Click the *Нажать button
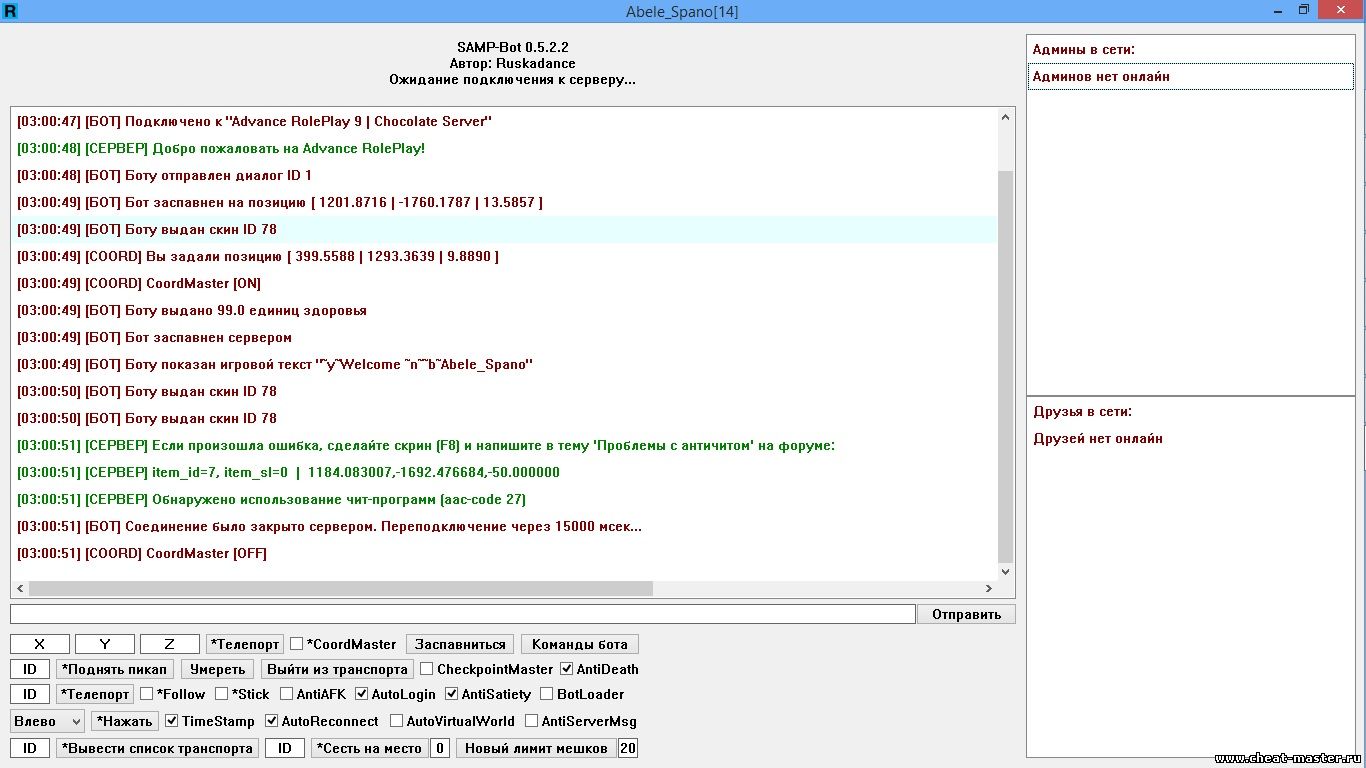1366x768 pixels. pyautogui.click(x=126, y=721)
